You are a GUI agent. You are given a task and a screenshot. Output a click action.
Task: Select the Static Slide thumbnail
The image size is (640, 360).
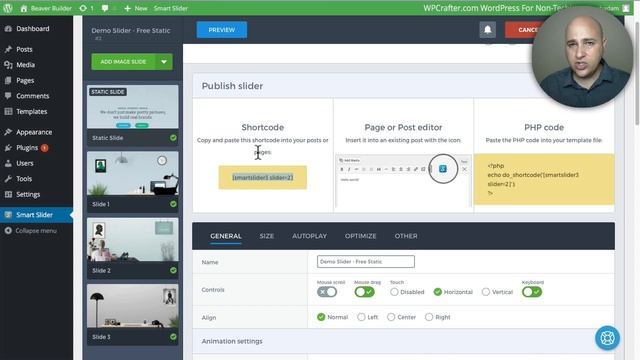click(132, 107)
